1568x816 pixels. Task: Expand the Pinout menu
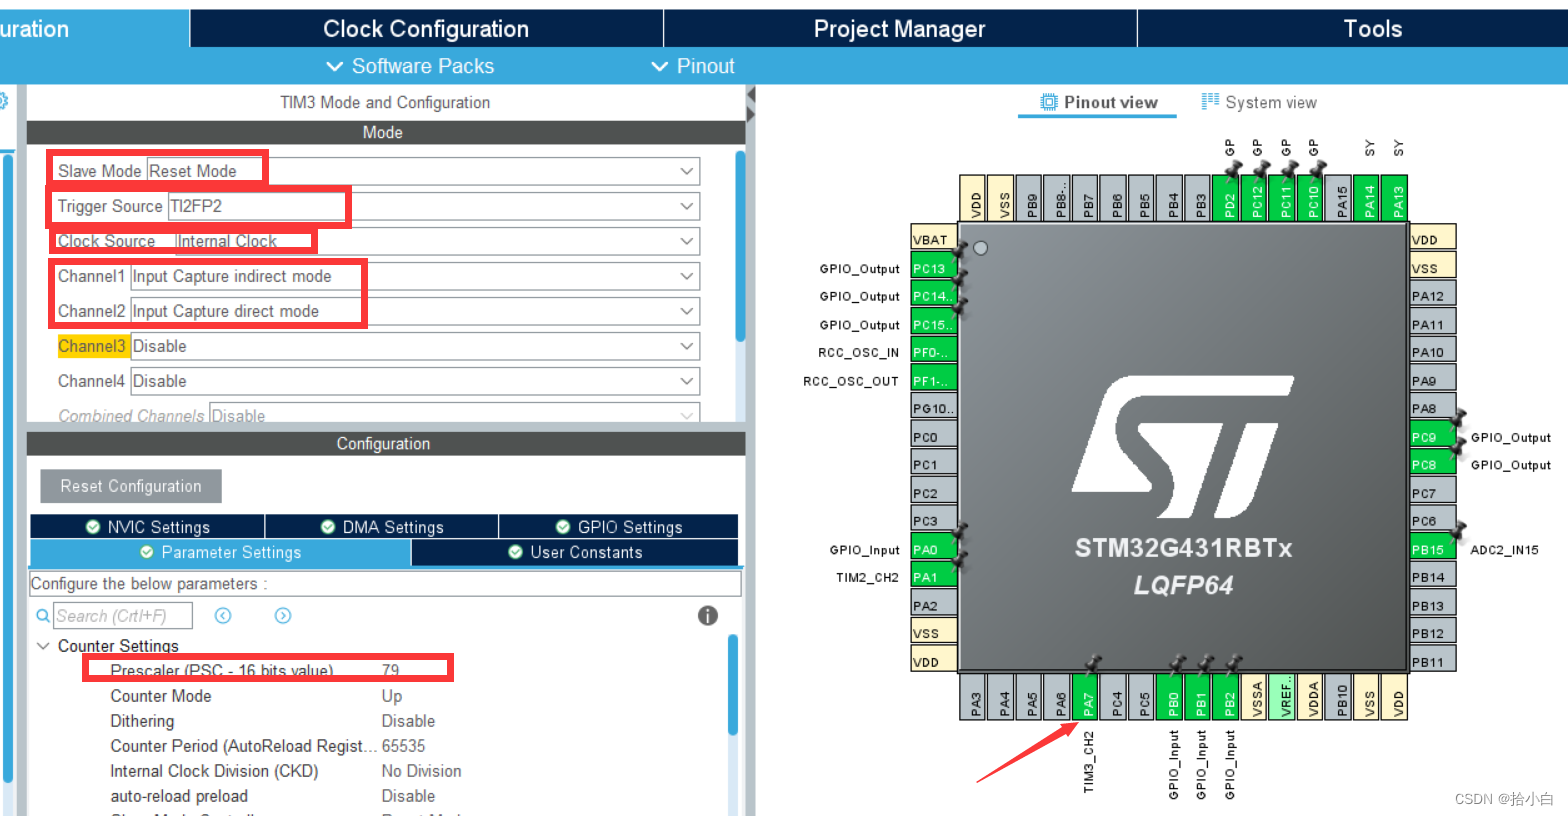click(x=693, y=66)
